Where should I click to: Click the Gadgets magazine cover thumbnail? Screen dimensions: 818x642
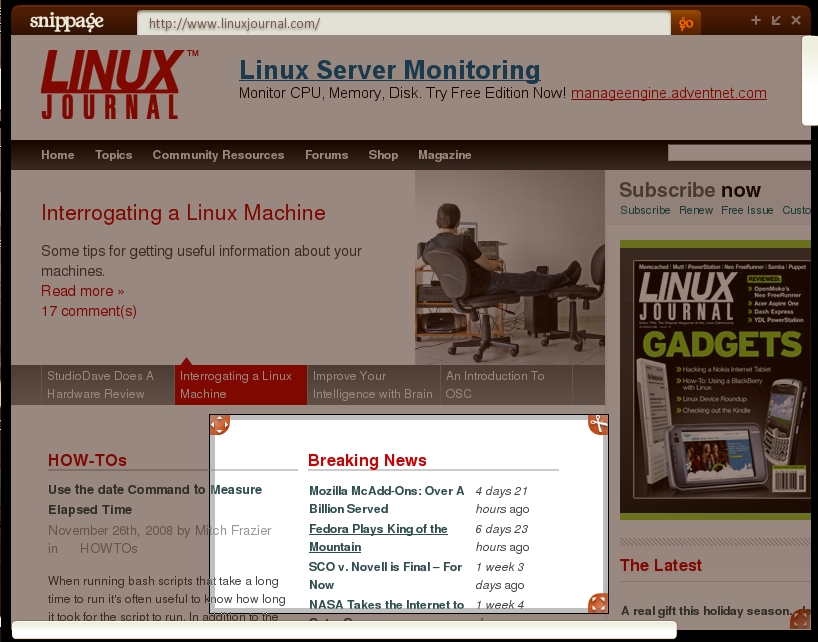(714, 378)
